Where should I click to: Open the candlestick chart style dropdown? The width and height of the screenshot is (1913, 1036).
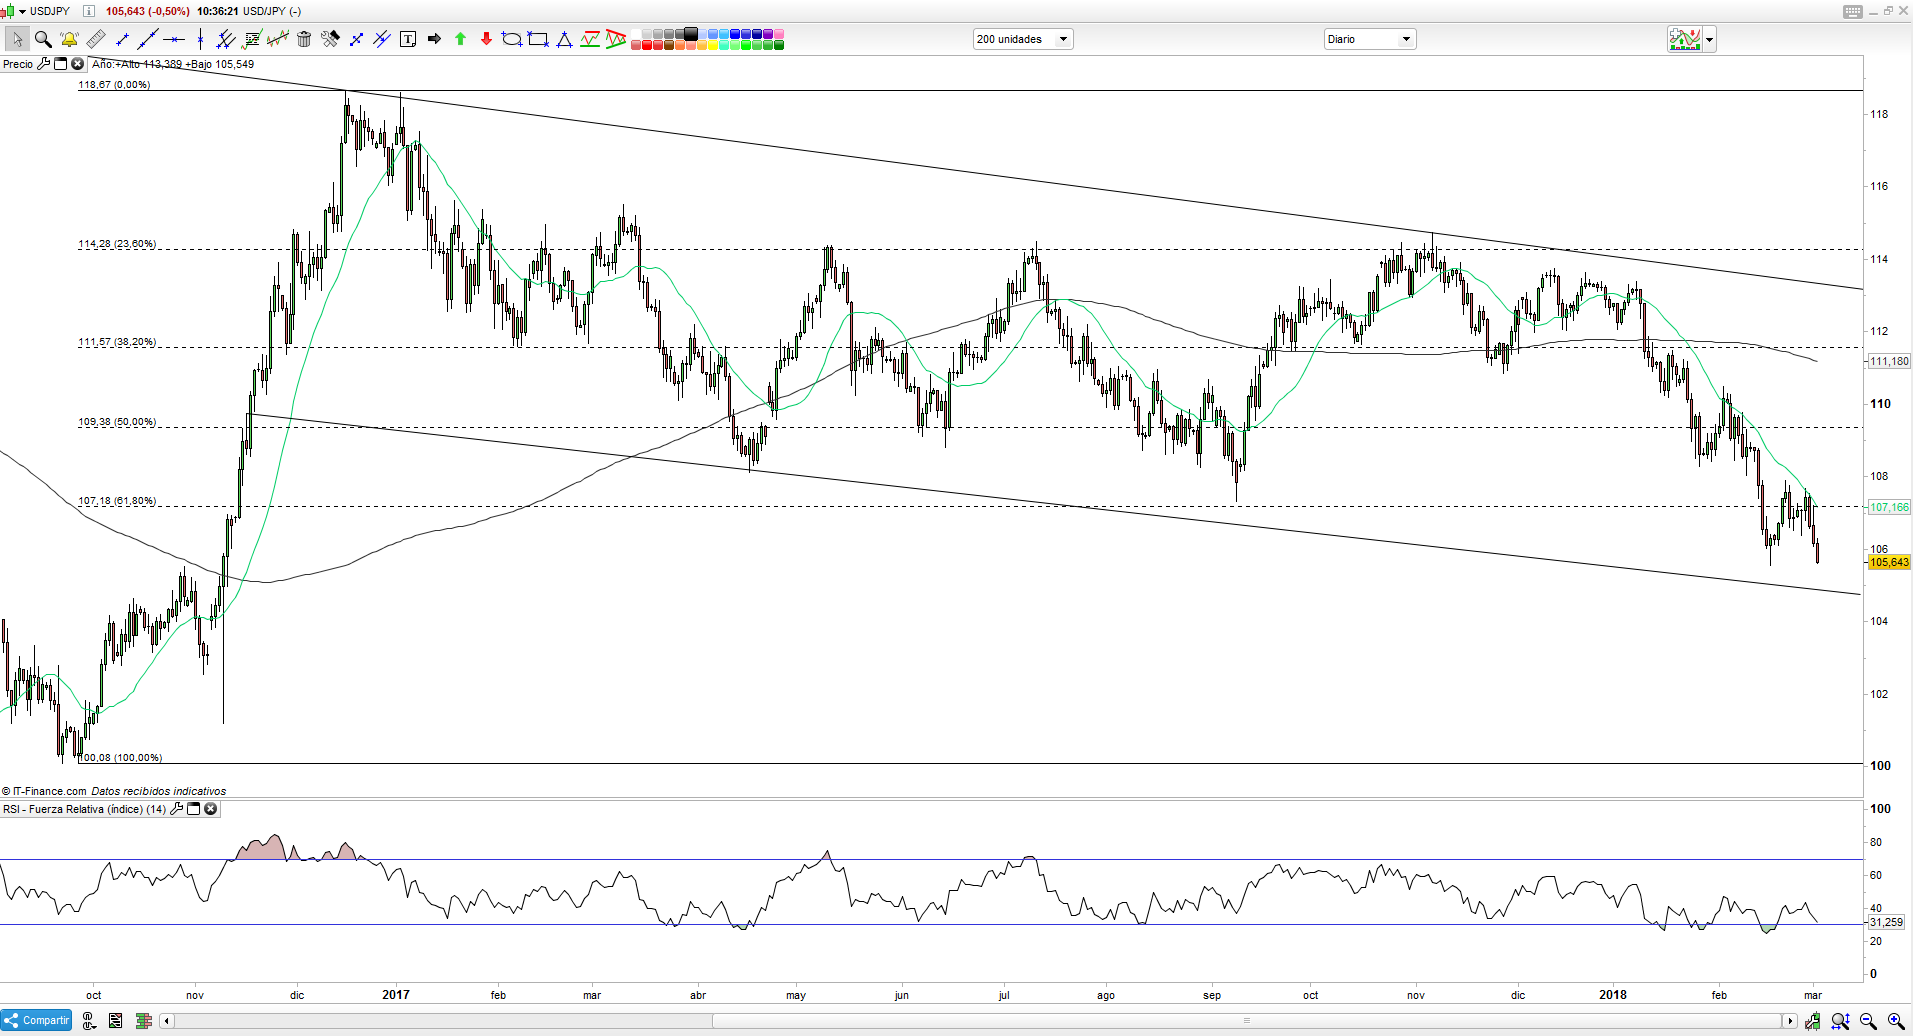pos(12,11)
